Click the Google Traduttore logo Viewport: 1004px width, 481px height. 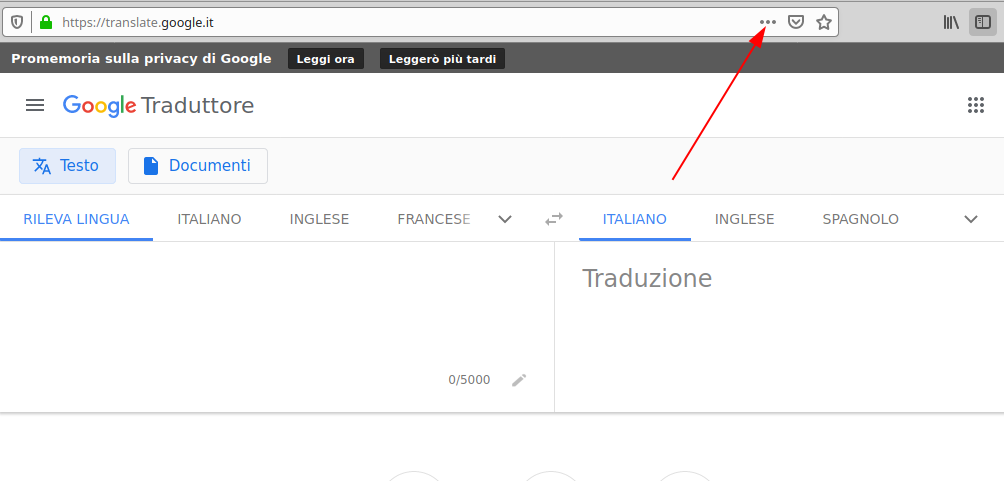[x=158, y=106]
